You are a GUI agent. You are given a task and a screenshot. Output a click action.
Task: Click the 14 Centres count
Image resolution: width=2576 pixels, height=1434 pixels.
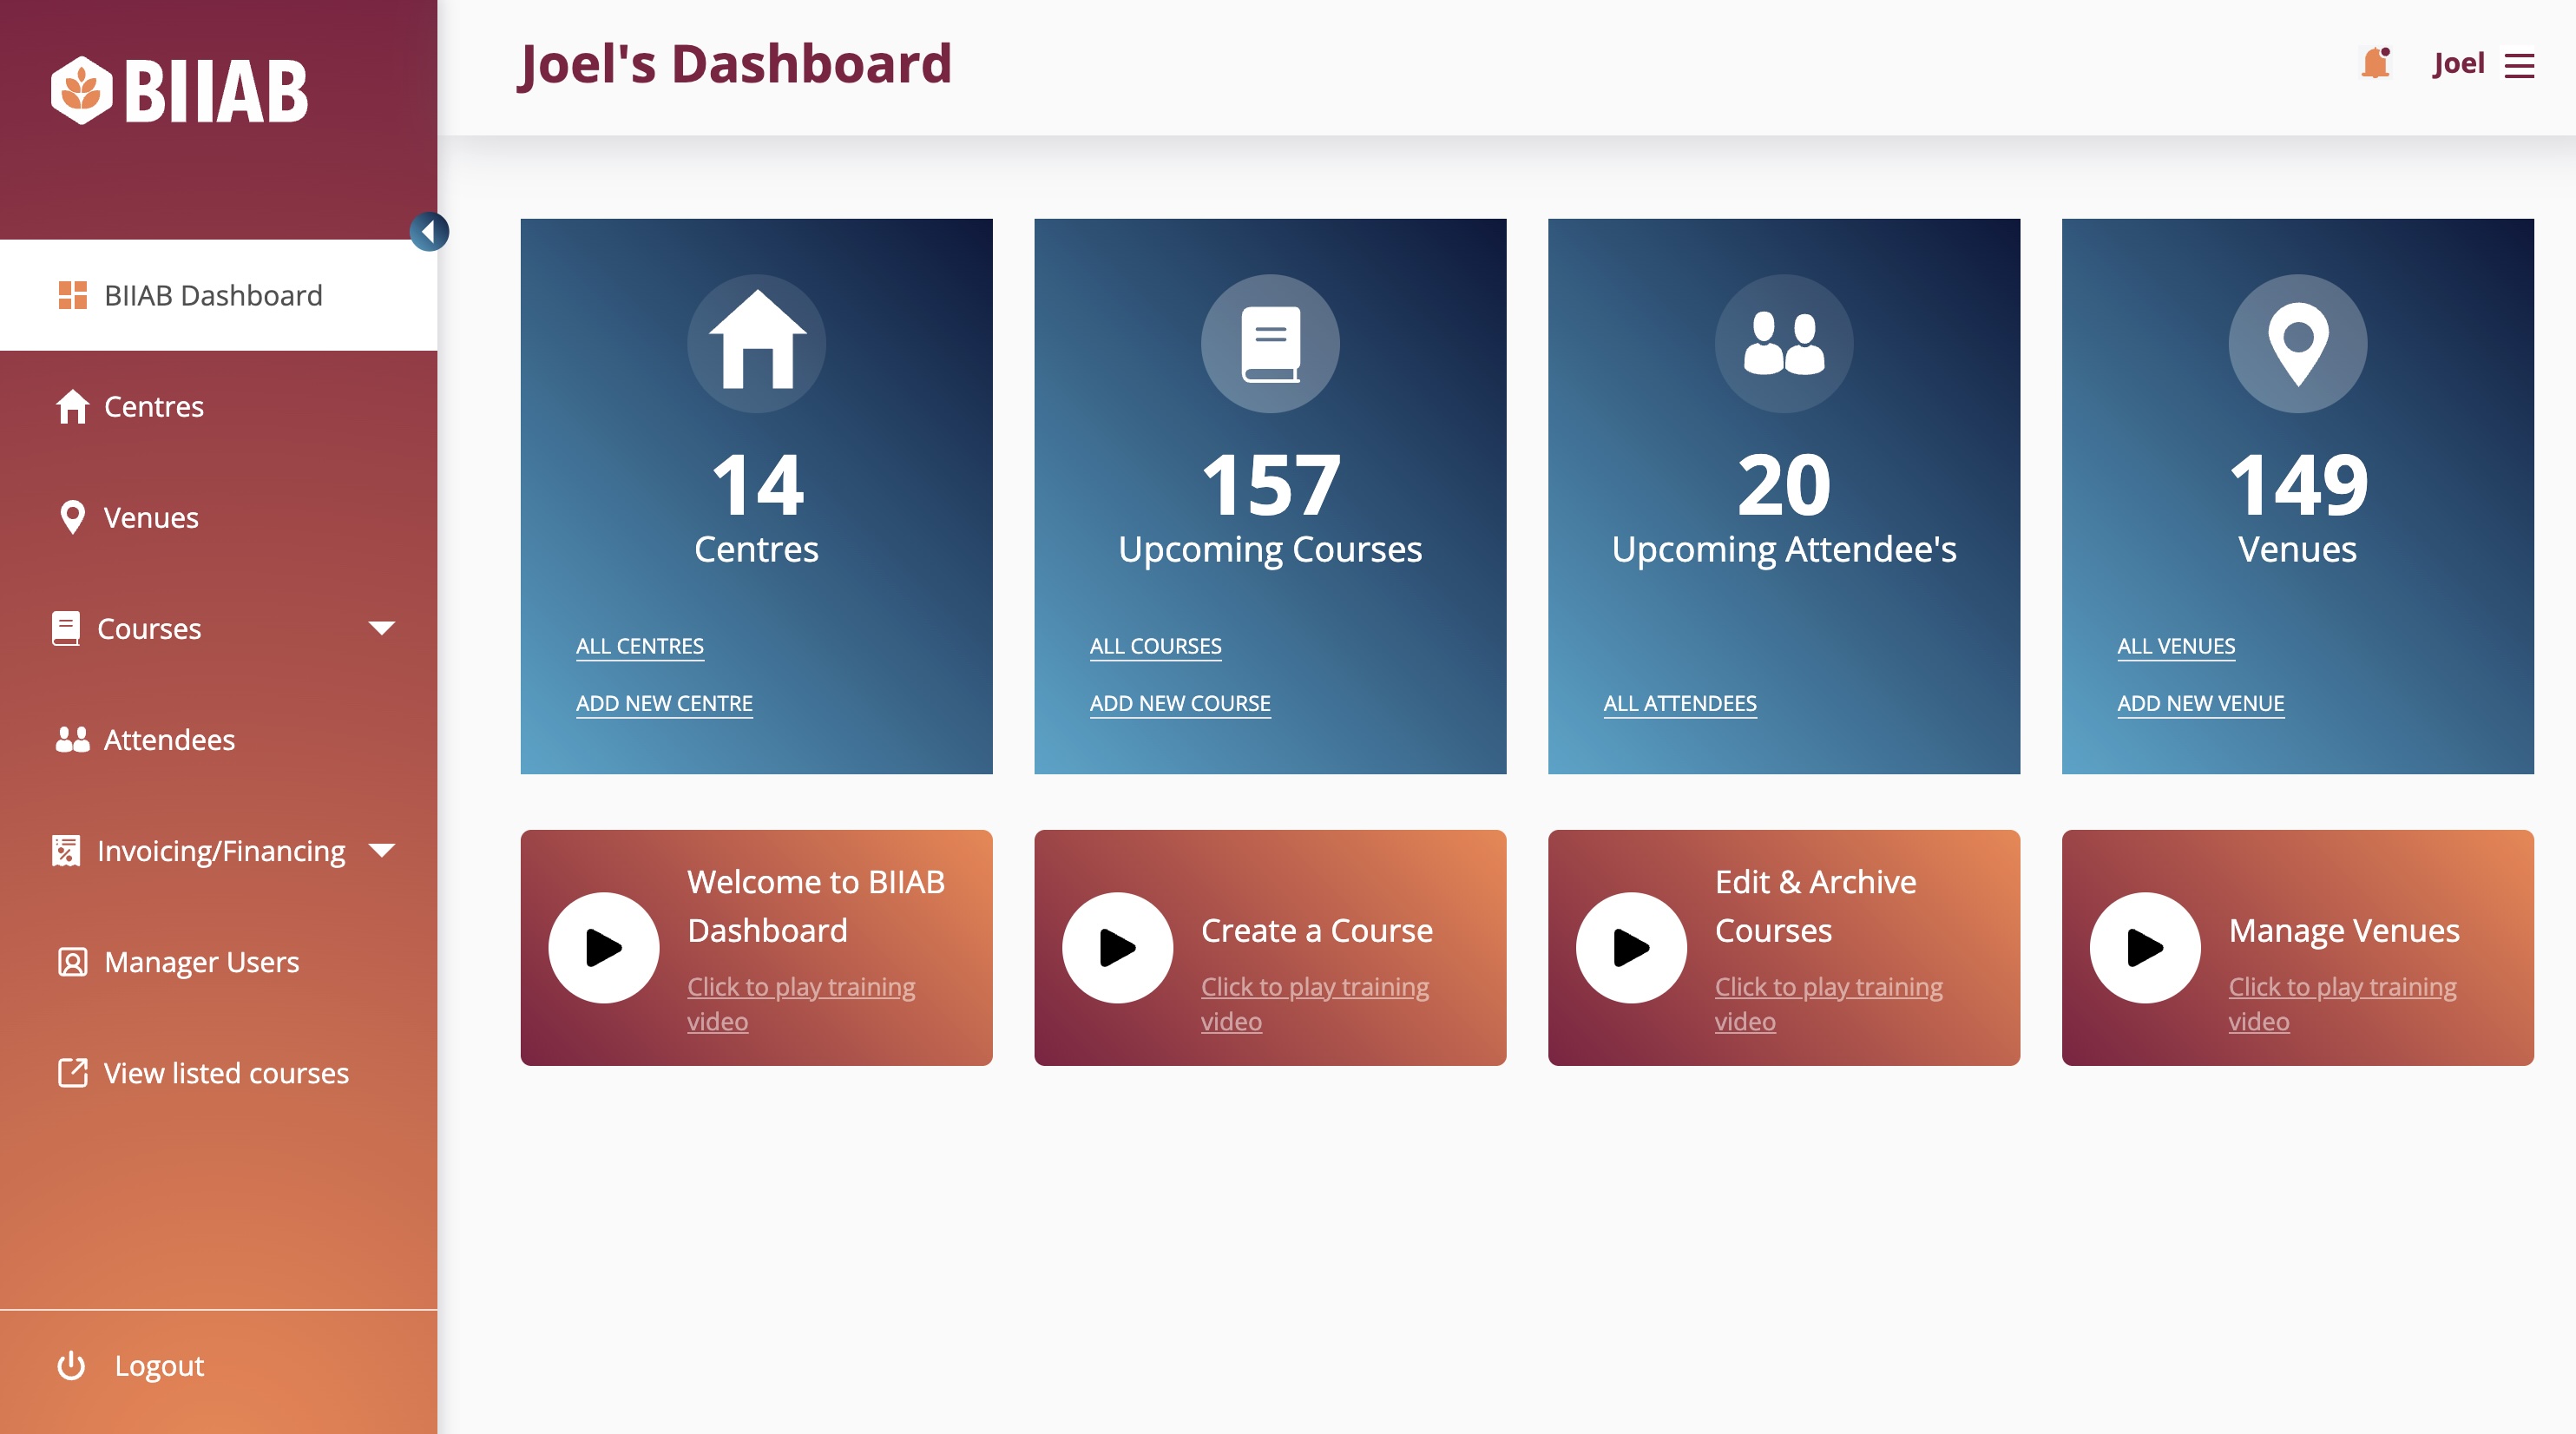757,485
